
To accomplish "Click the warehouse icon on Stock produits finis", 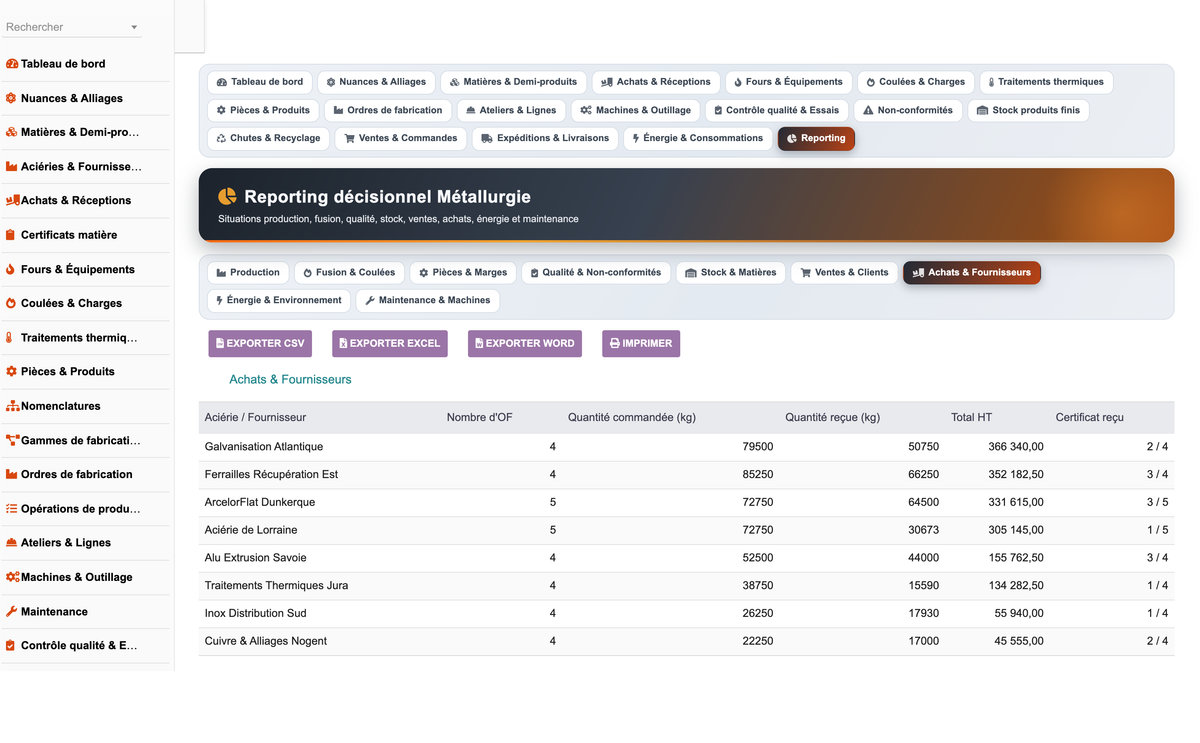I will click(982, 110).
